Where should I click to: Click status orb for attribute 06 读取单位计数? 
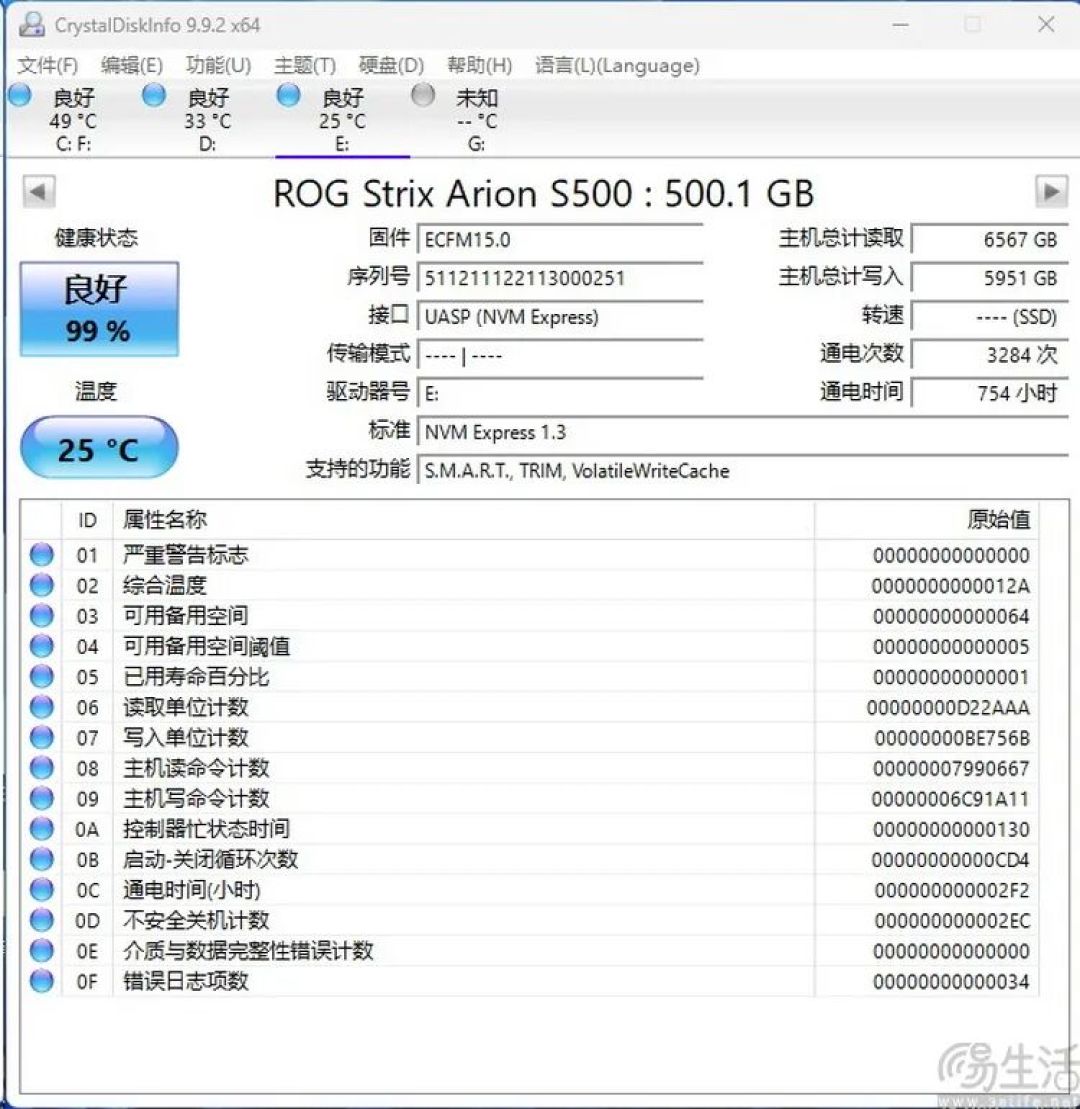[x=42, y=707]
